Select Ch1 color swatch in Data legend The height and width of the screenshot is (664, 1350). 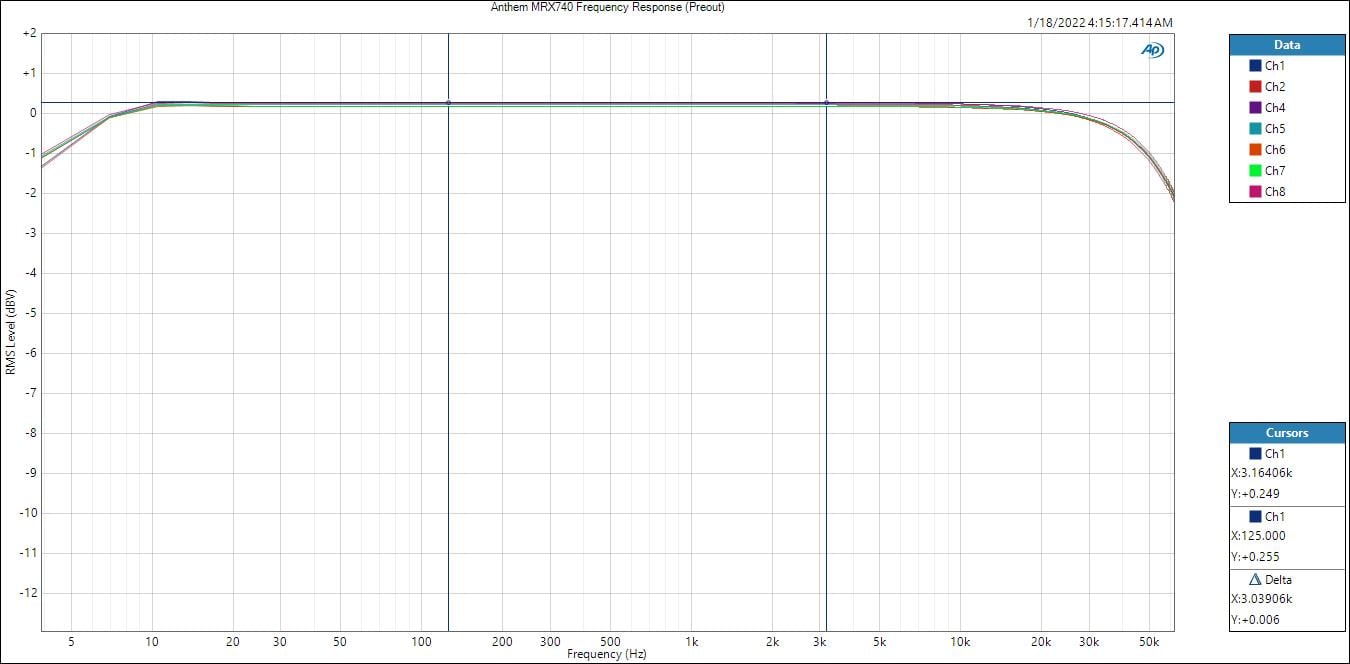click(x=1255, y=66)
